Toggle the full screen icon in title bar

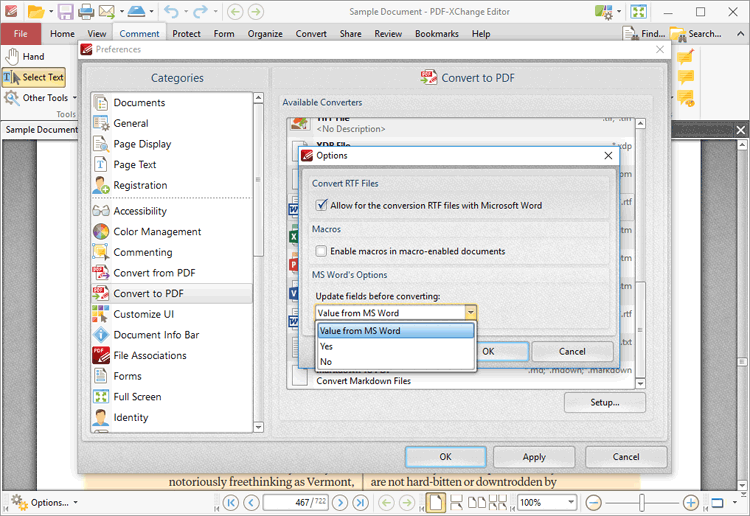(639, 11)
